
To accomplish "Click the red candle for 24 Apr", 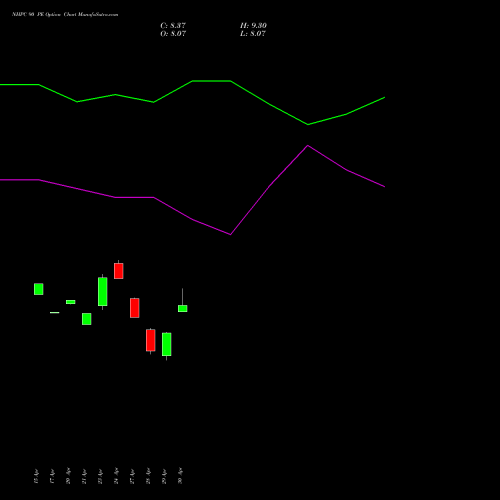I will (119, 271).
